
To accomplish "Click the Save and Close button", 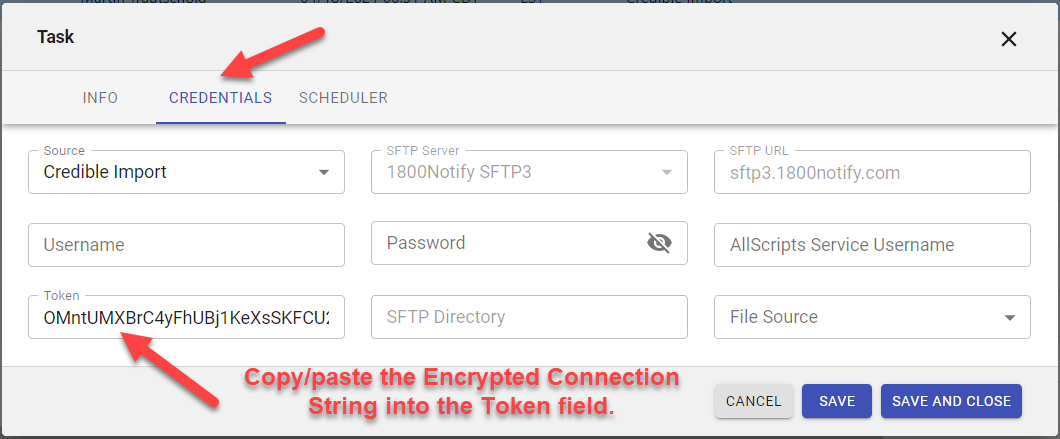I will (x=951, y=401).
